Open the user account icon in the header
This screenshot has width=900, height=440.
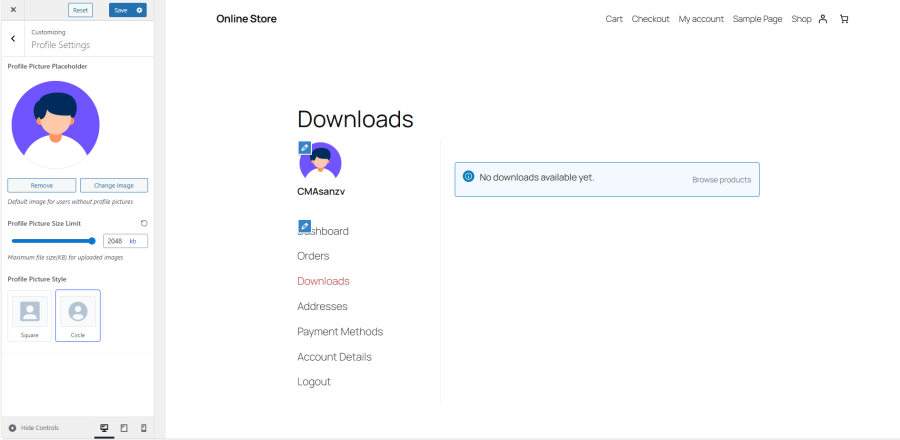823,19
